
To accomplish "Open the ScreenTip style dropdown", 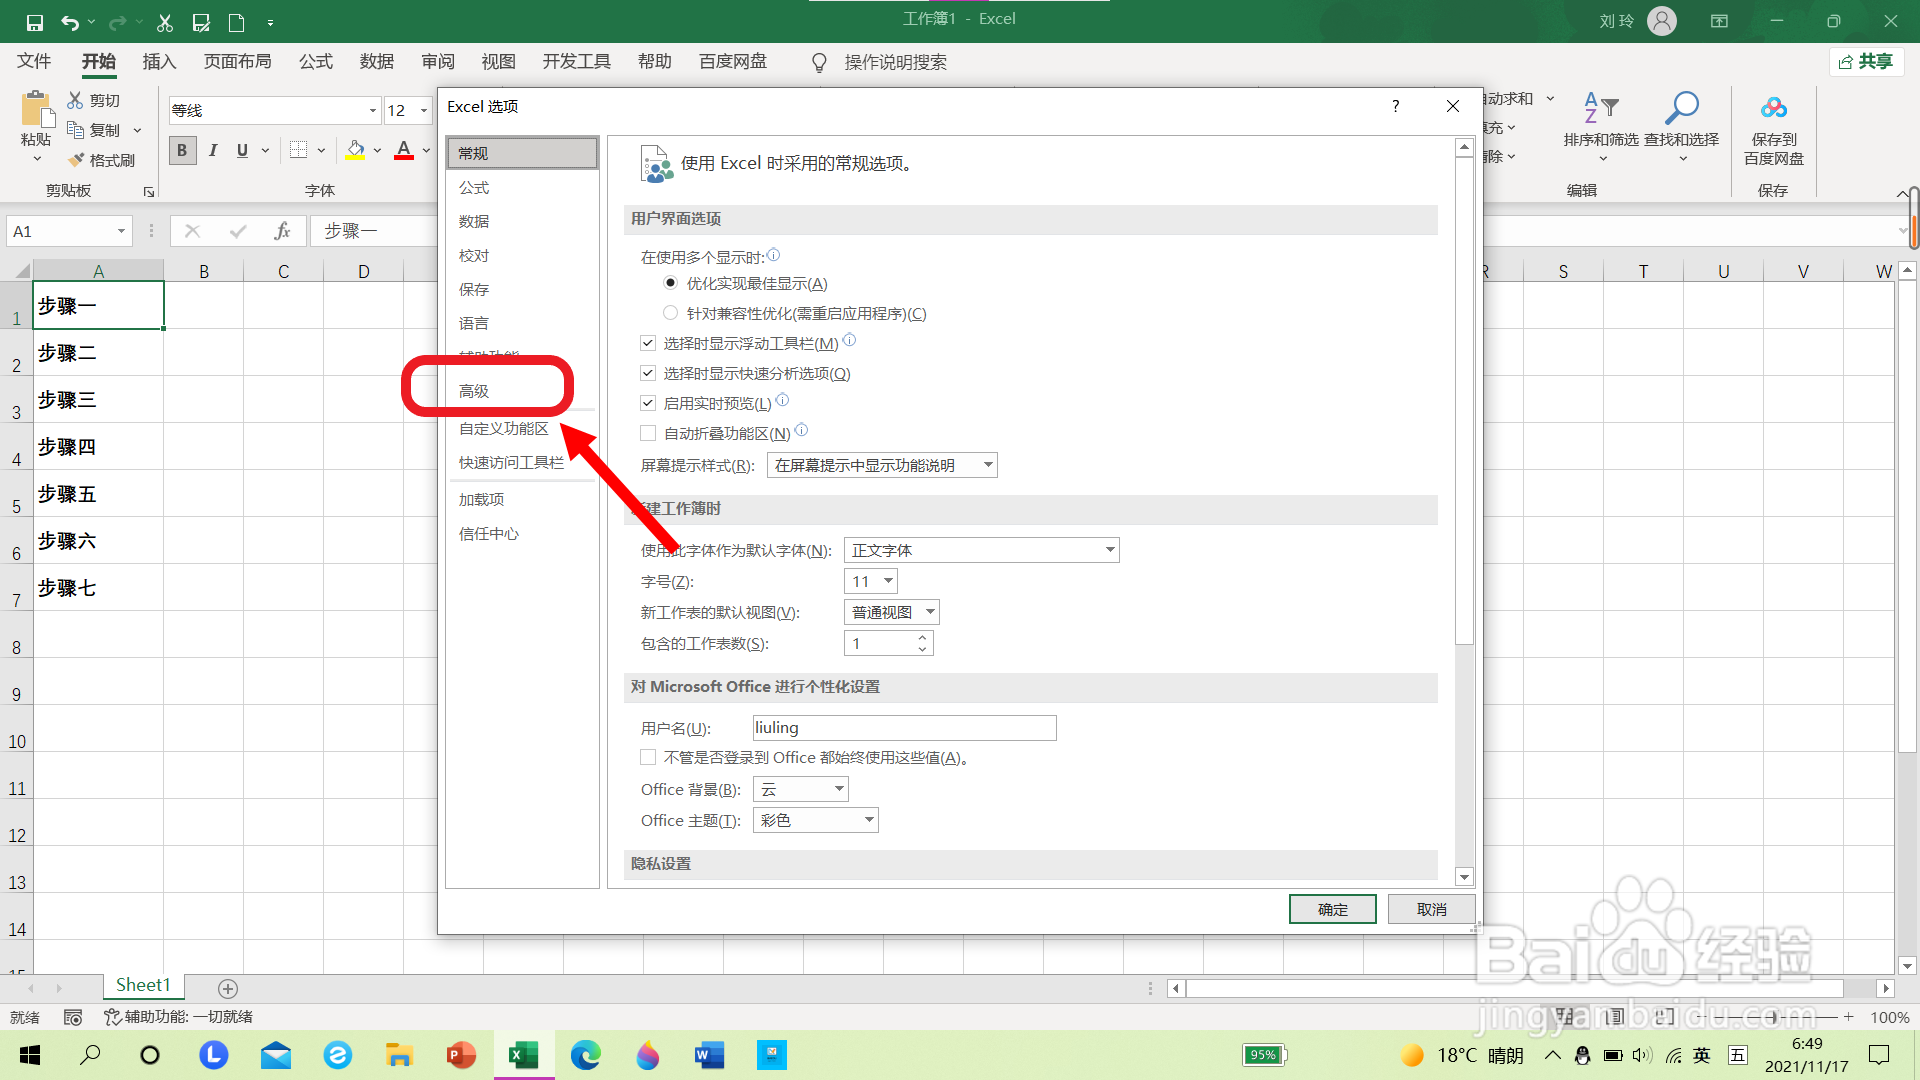I will point(987,465).
